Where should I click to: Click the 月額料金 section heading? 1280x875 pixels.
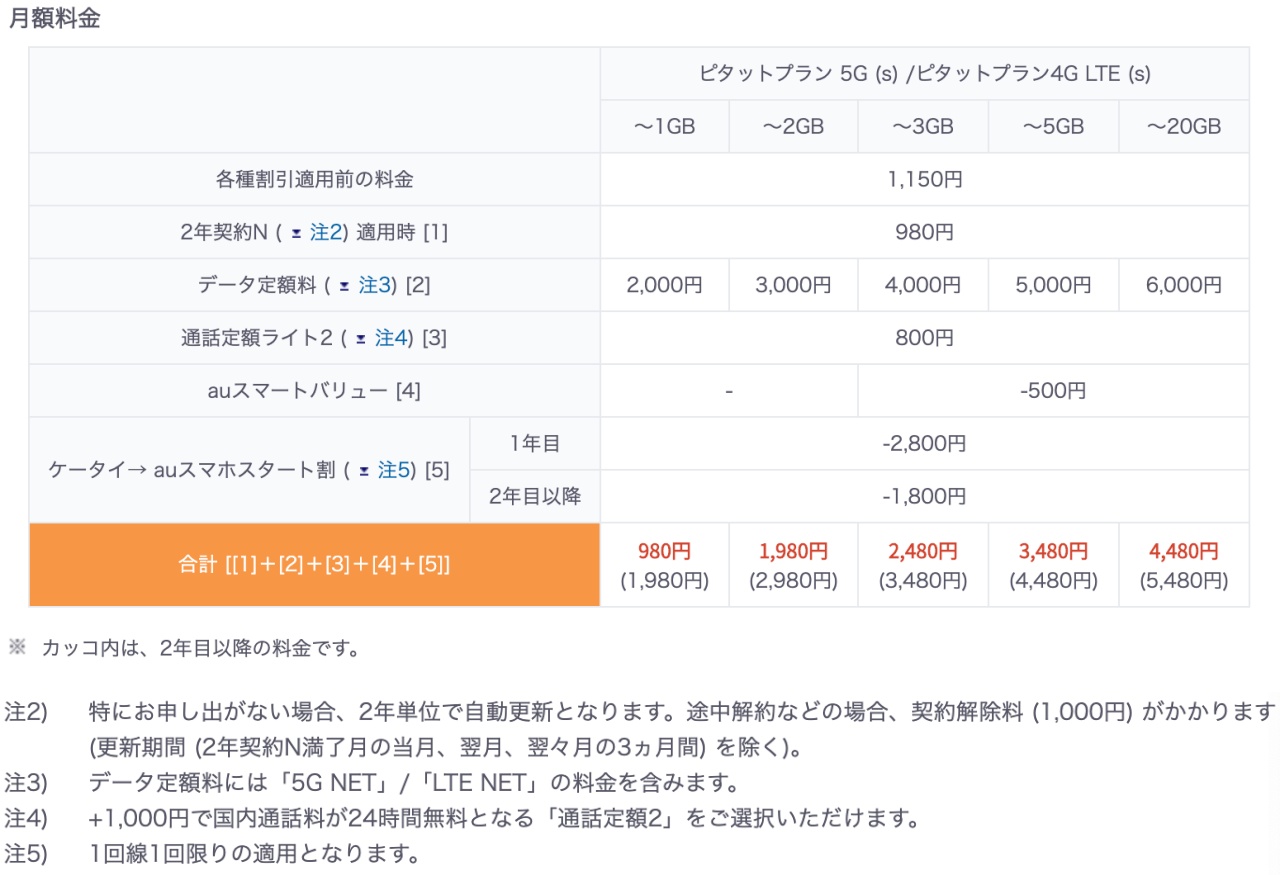pyautogui.click(x=55, y=19)
